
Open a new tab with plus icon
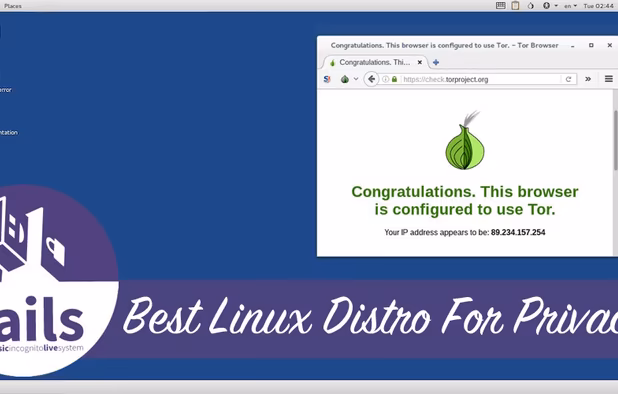pos(436,62)
